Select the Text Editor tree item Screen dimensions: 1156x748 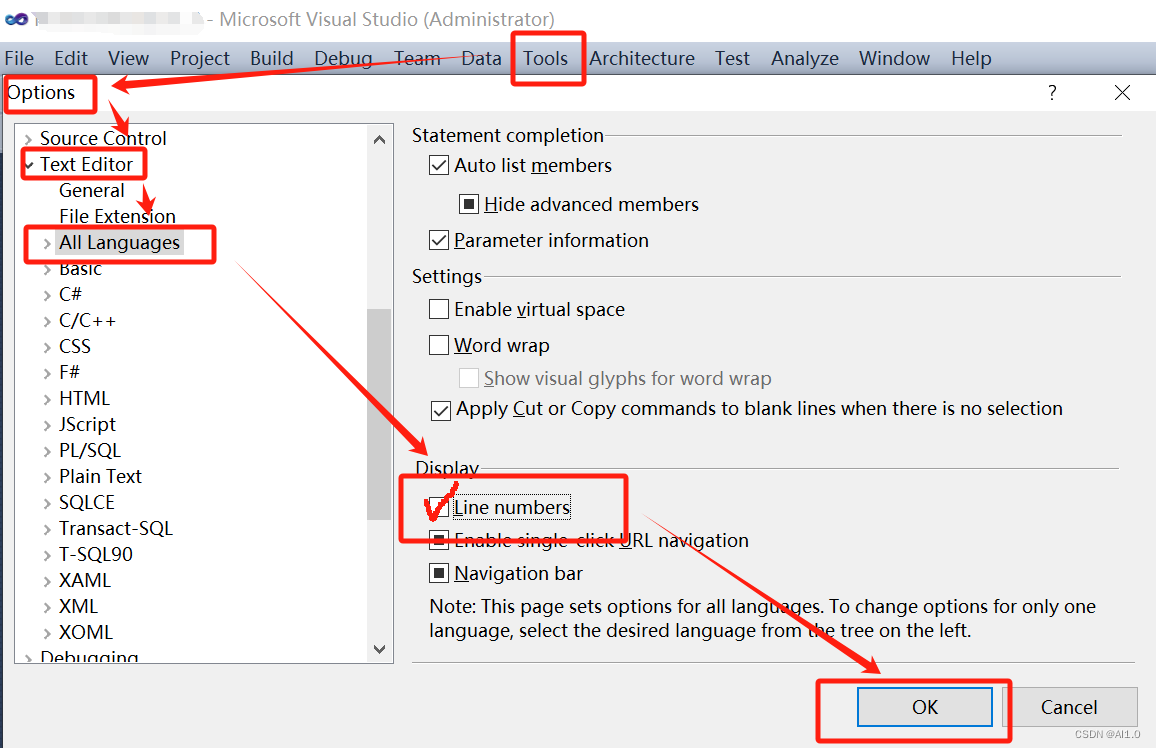click(86, 164)
